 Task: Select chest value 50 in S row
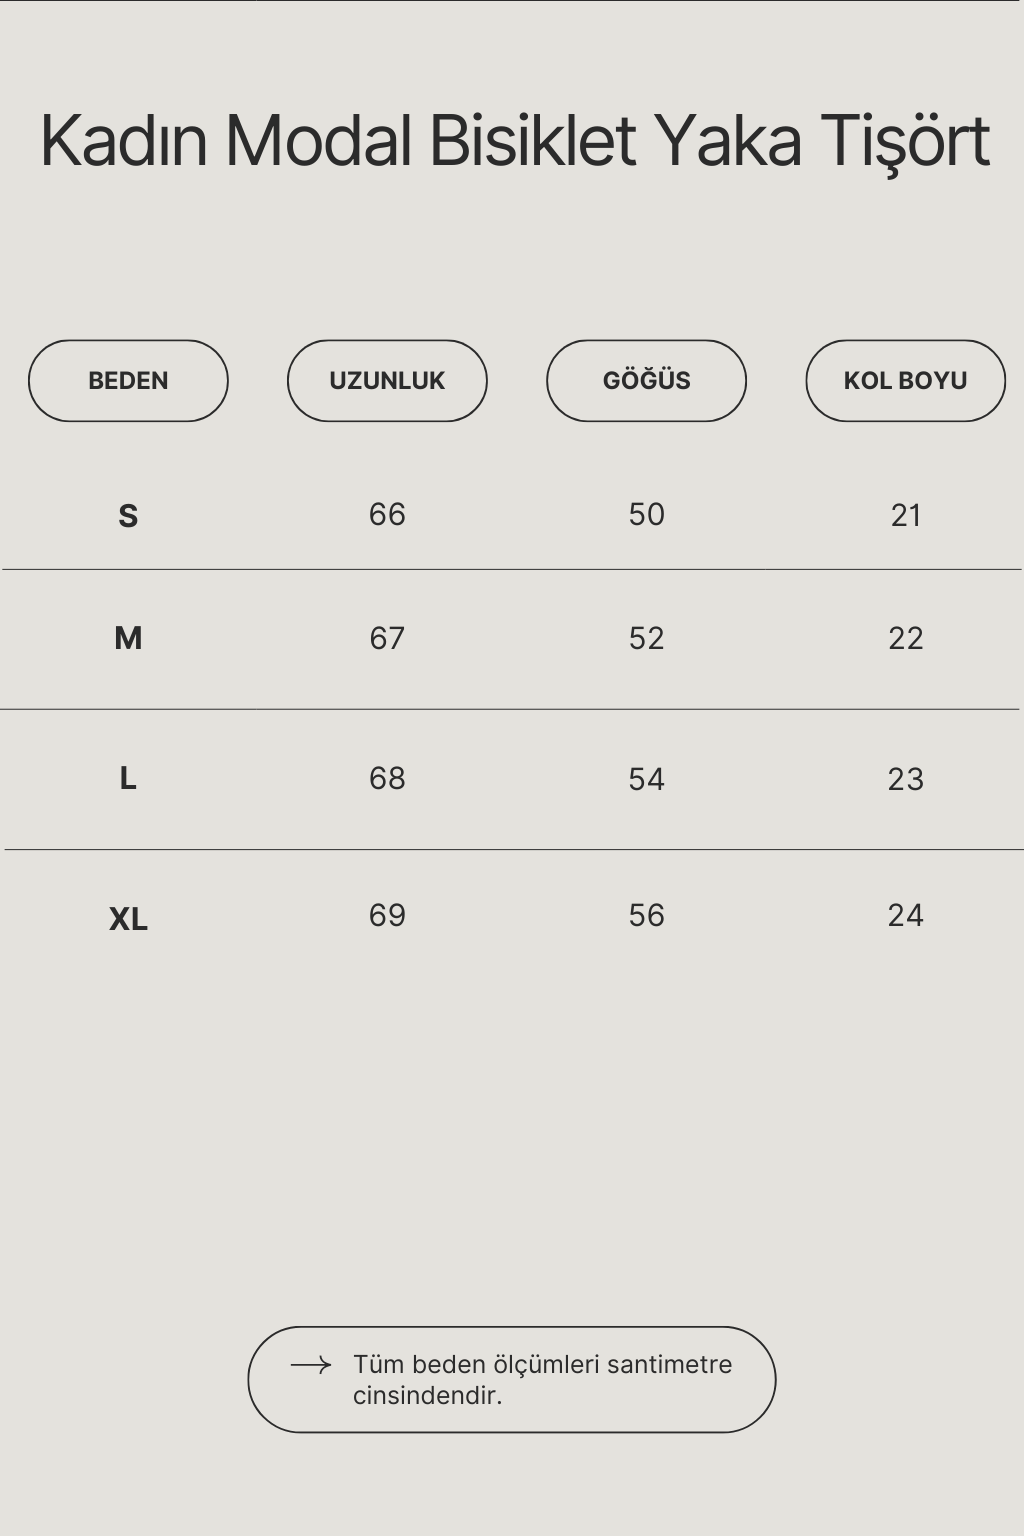pyautogui.click(x=646, y=514)
